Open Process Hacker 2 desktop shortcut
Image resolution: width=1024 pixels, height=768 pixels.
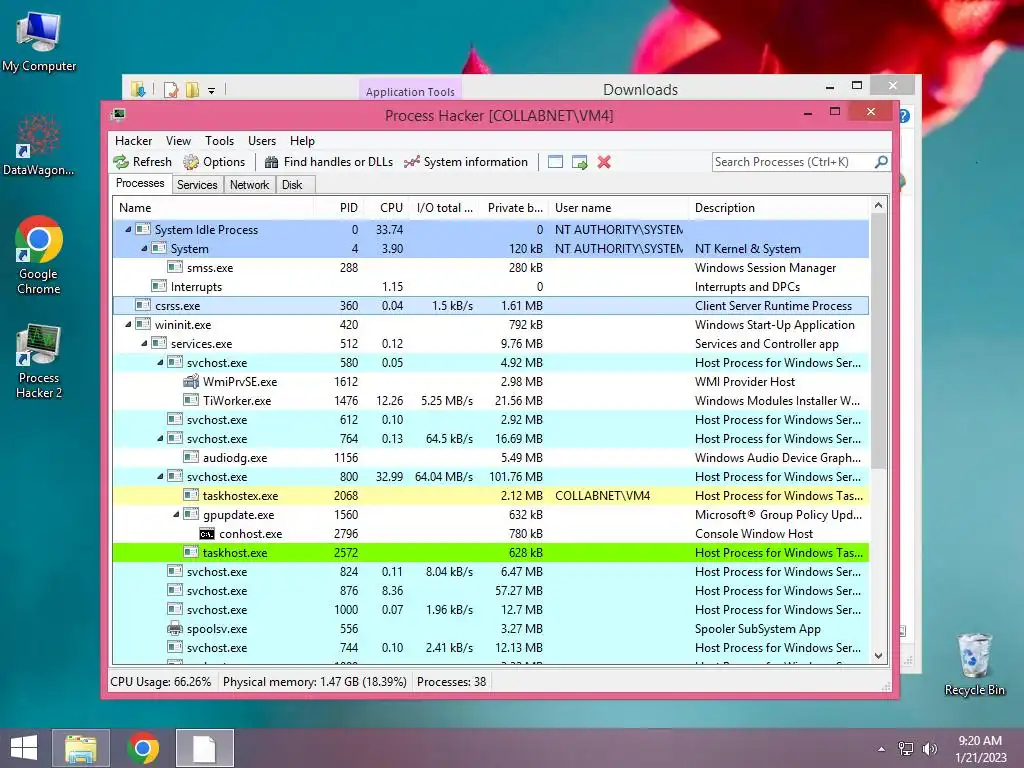39,360
